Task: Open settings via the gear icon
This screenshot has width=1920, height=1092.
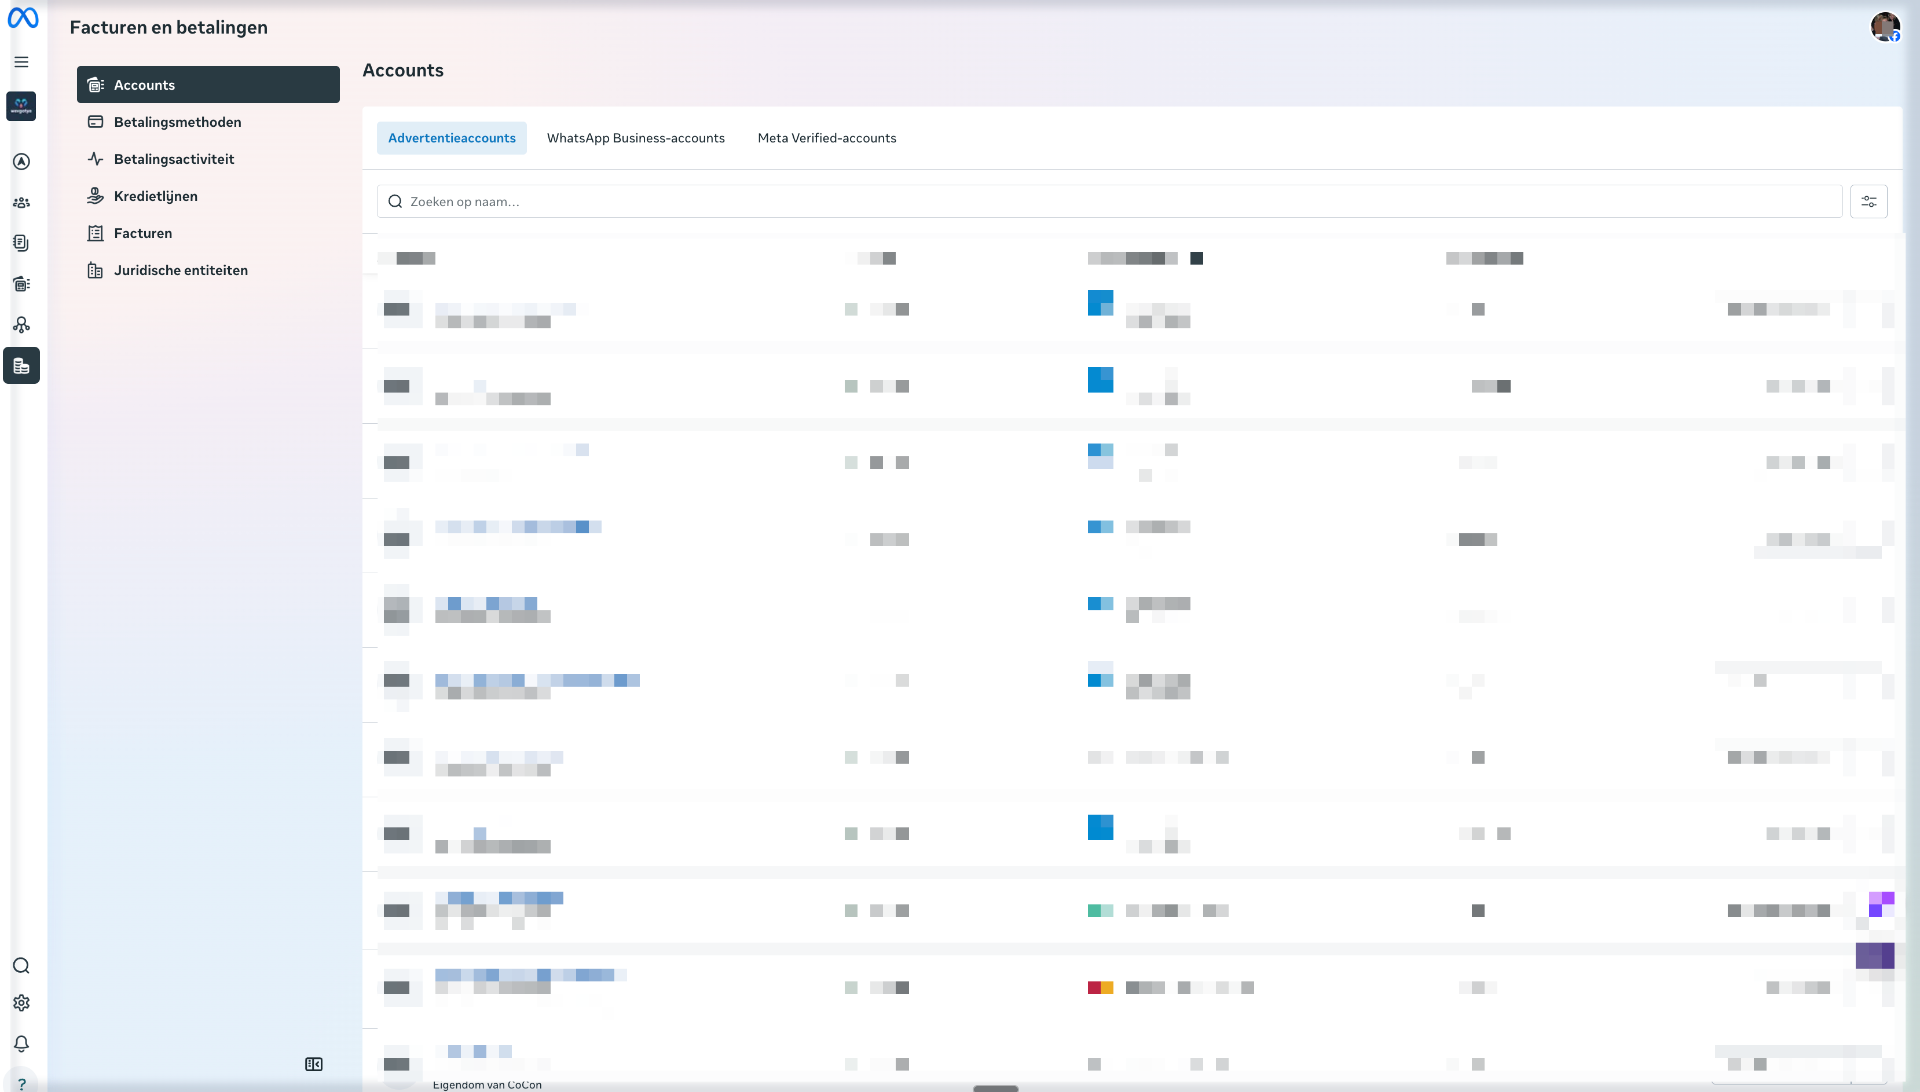Action: (x=21, y=1003)
